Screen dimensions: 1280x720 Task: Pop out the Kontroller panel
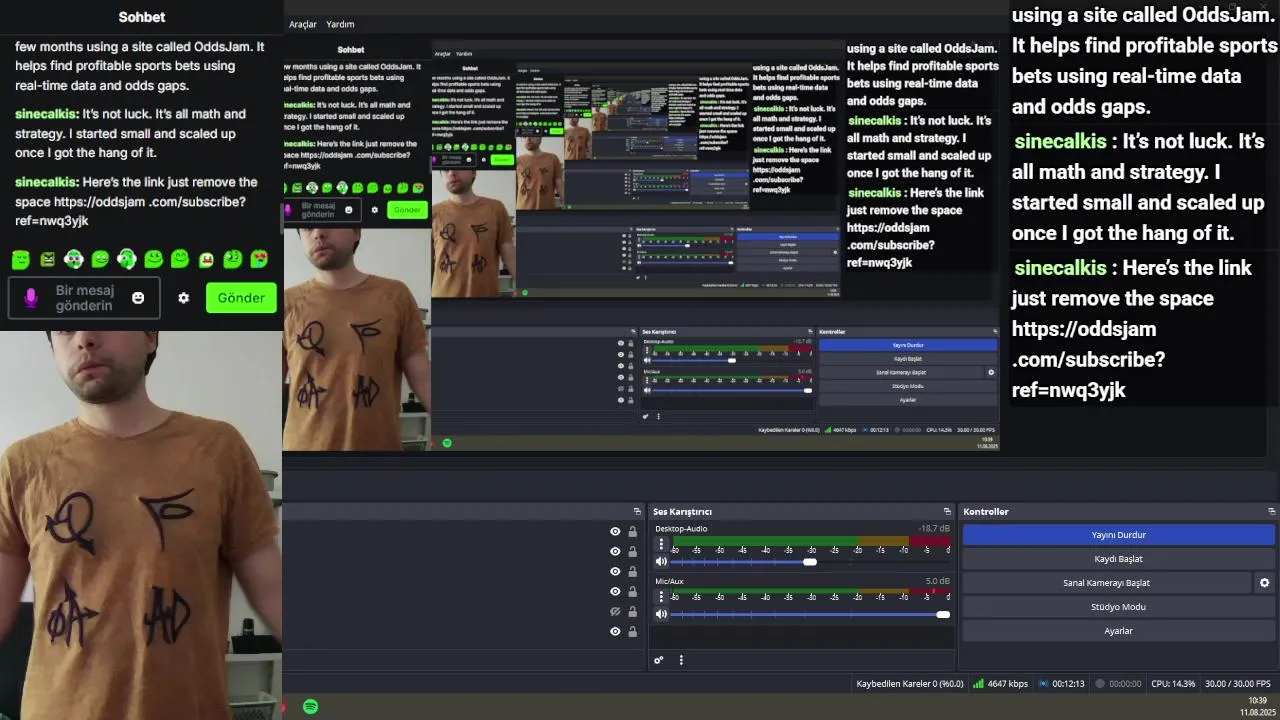tap(1271, 512)
